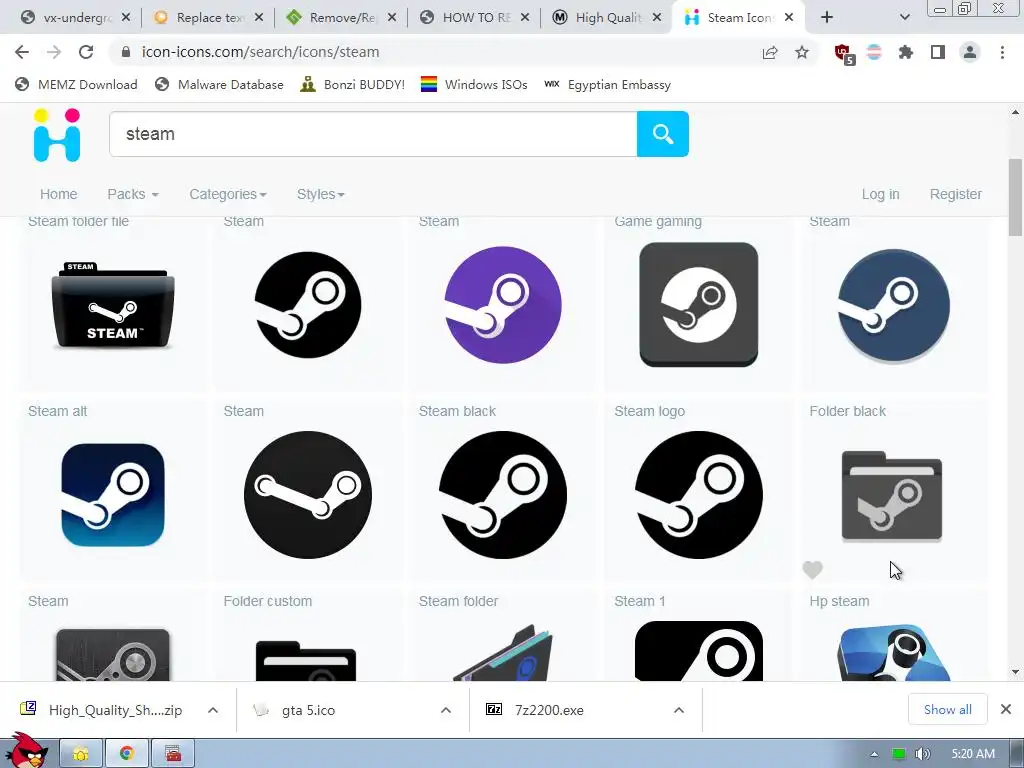The height and width of the screenshot is (768, 1024).
Task: Go to icon-icons site logo home
Action: point(57,135)
